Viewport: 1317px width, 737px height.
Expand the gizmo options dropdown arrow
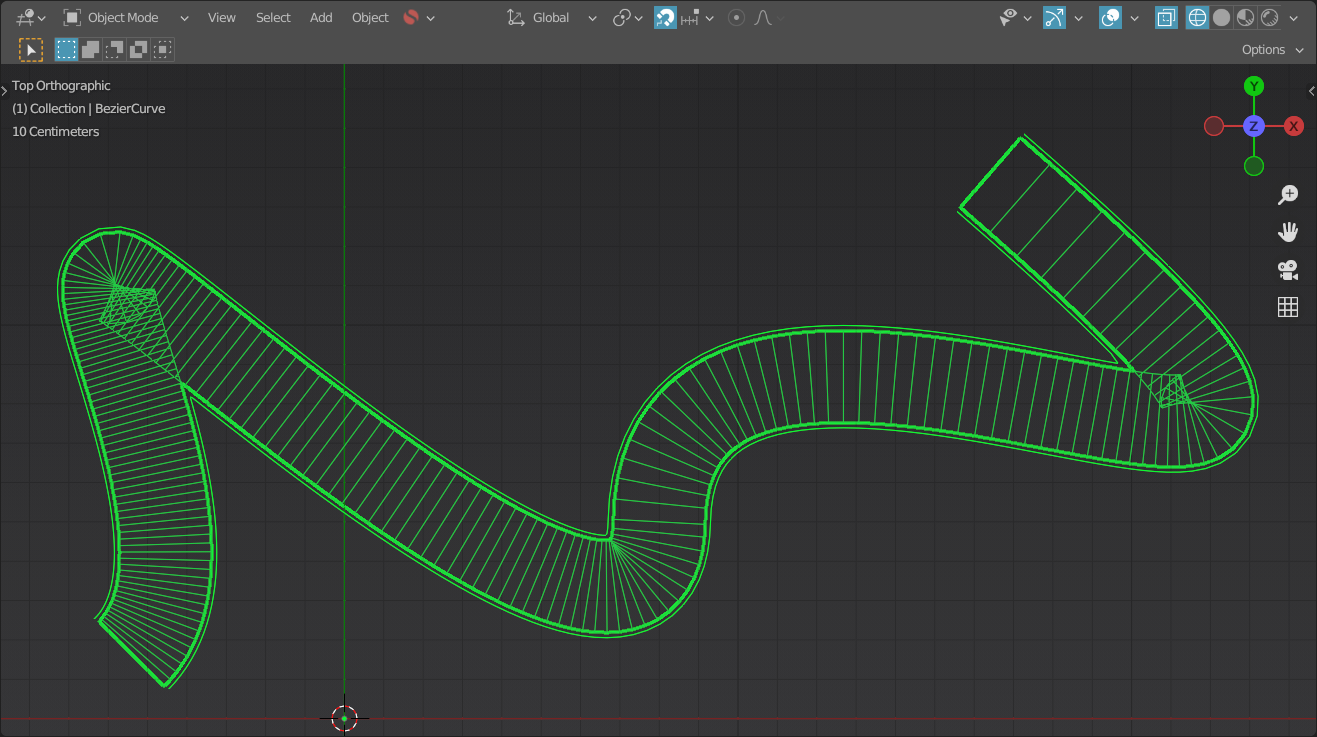(x=1078, y=18)
